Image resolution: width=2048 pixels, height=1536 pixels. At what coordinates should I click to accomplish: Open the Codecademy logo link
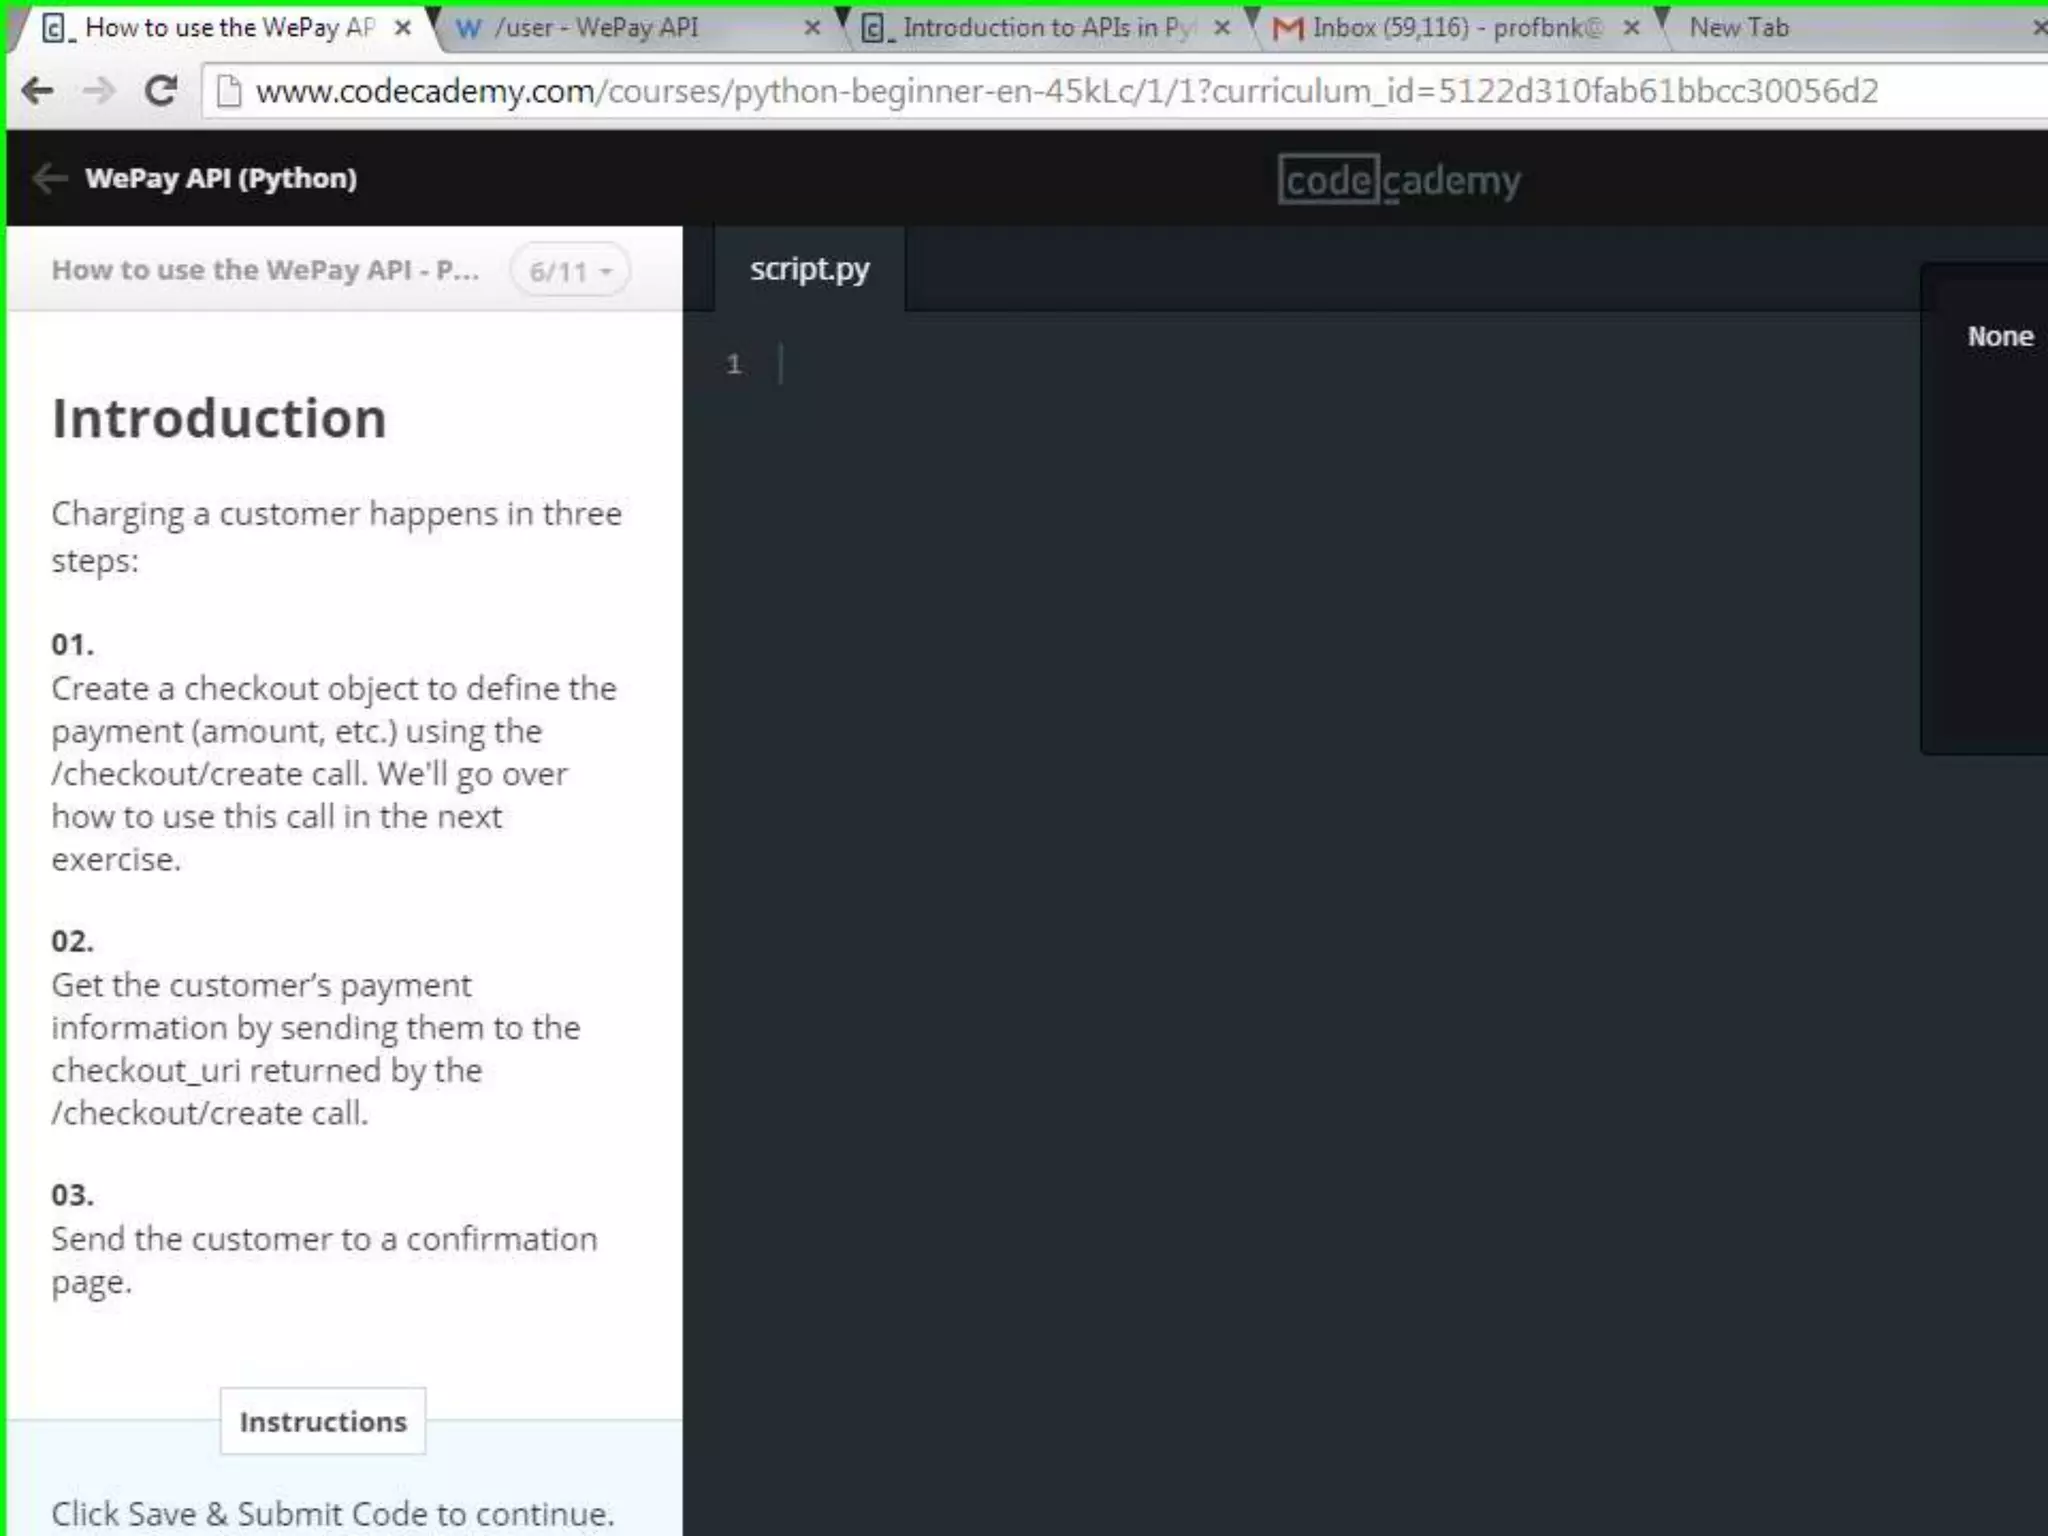point(1399,180)
